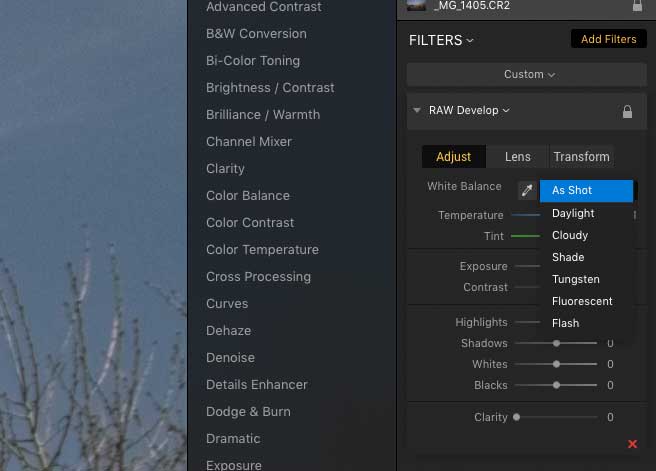Add the Details Enhancer filter
The width and height of the screenshot is (656, 471).
(256, 385)
